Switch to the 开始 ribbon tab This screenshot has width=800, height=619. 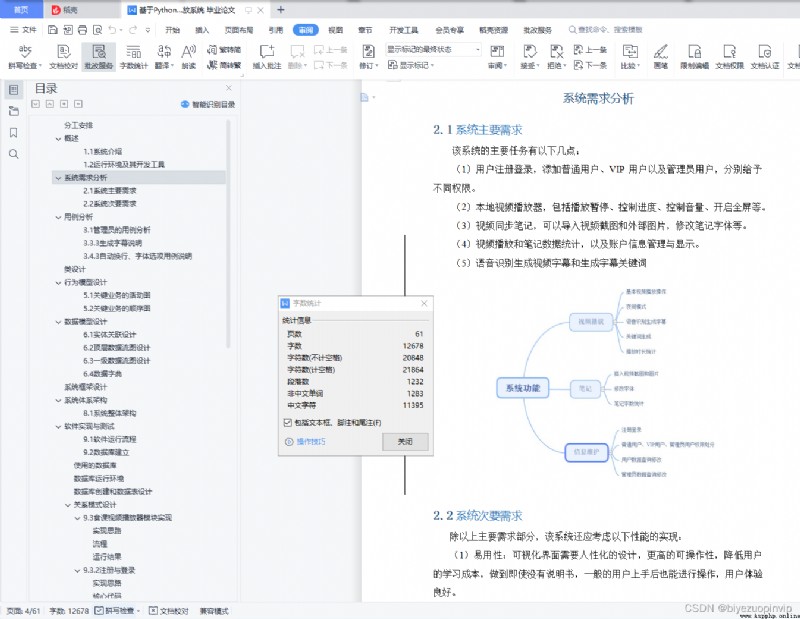point(172,30)
